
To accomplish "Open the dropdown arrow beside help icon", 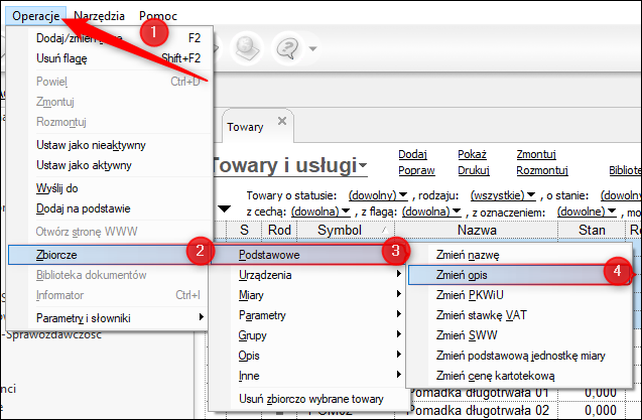I will pos(313,49).
